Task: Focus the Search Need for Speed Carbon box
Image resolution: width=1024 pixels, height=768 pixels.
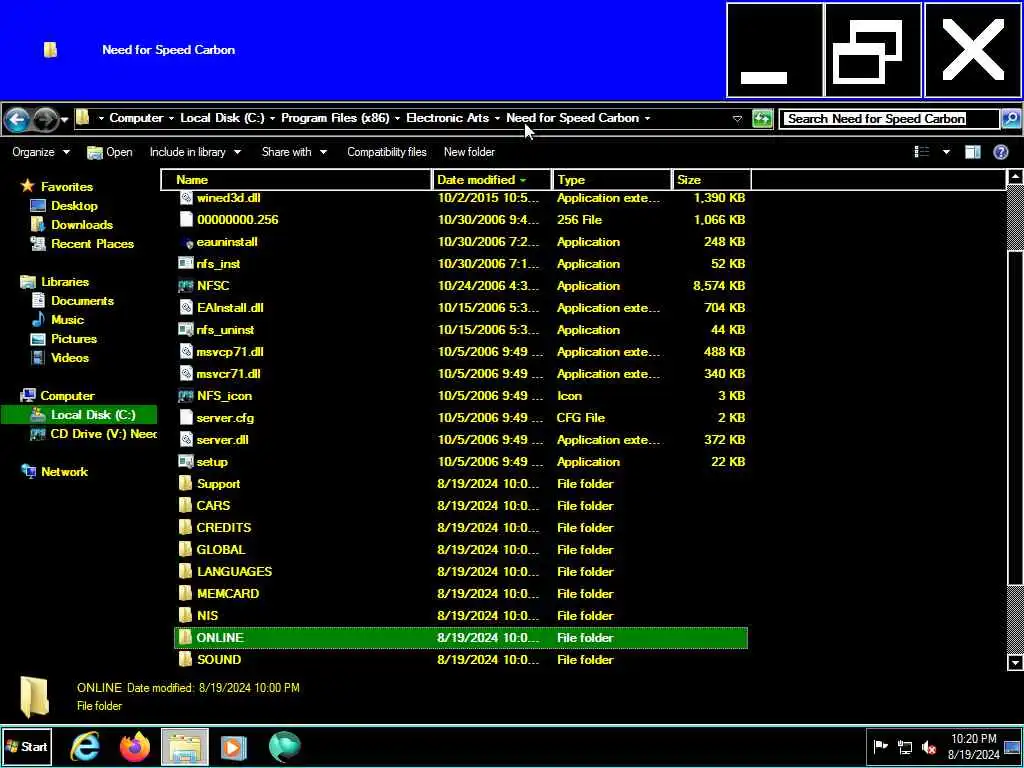Action: (x=889, y=119)
